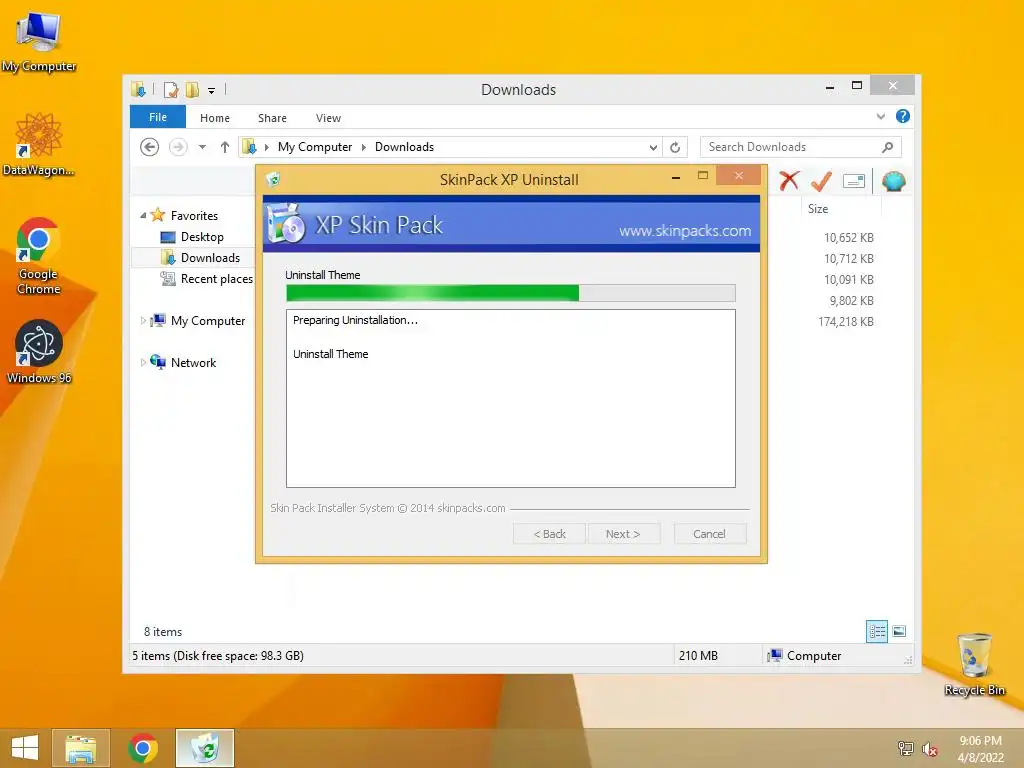Open the Home ribbon tab

point(215,118)
